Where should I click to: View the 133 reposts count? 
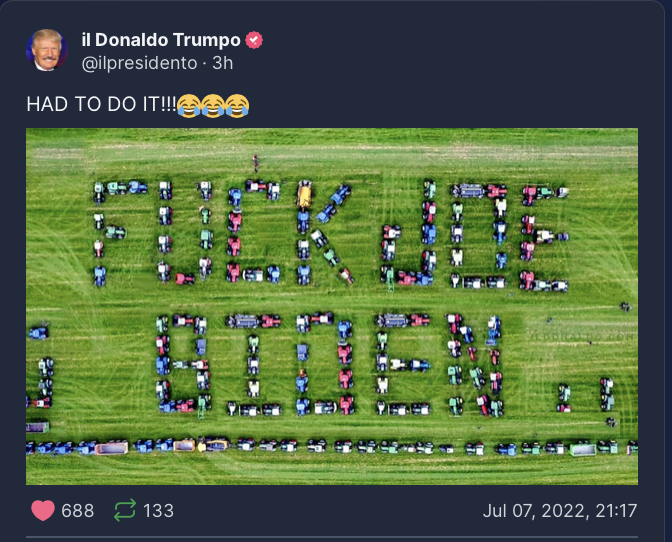click(x=159, y=511)
